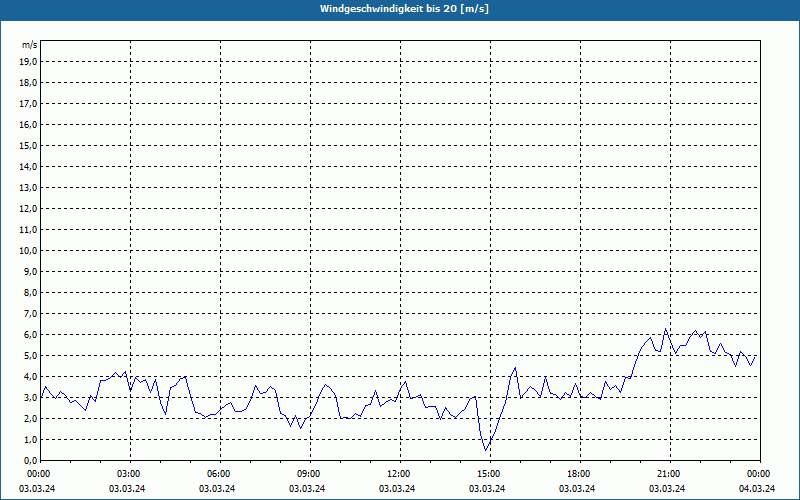Click the '15:00' time label
The width and height of the screenshot is (800, 500).
point(490,474)
